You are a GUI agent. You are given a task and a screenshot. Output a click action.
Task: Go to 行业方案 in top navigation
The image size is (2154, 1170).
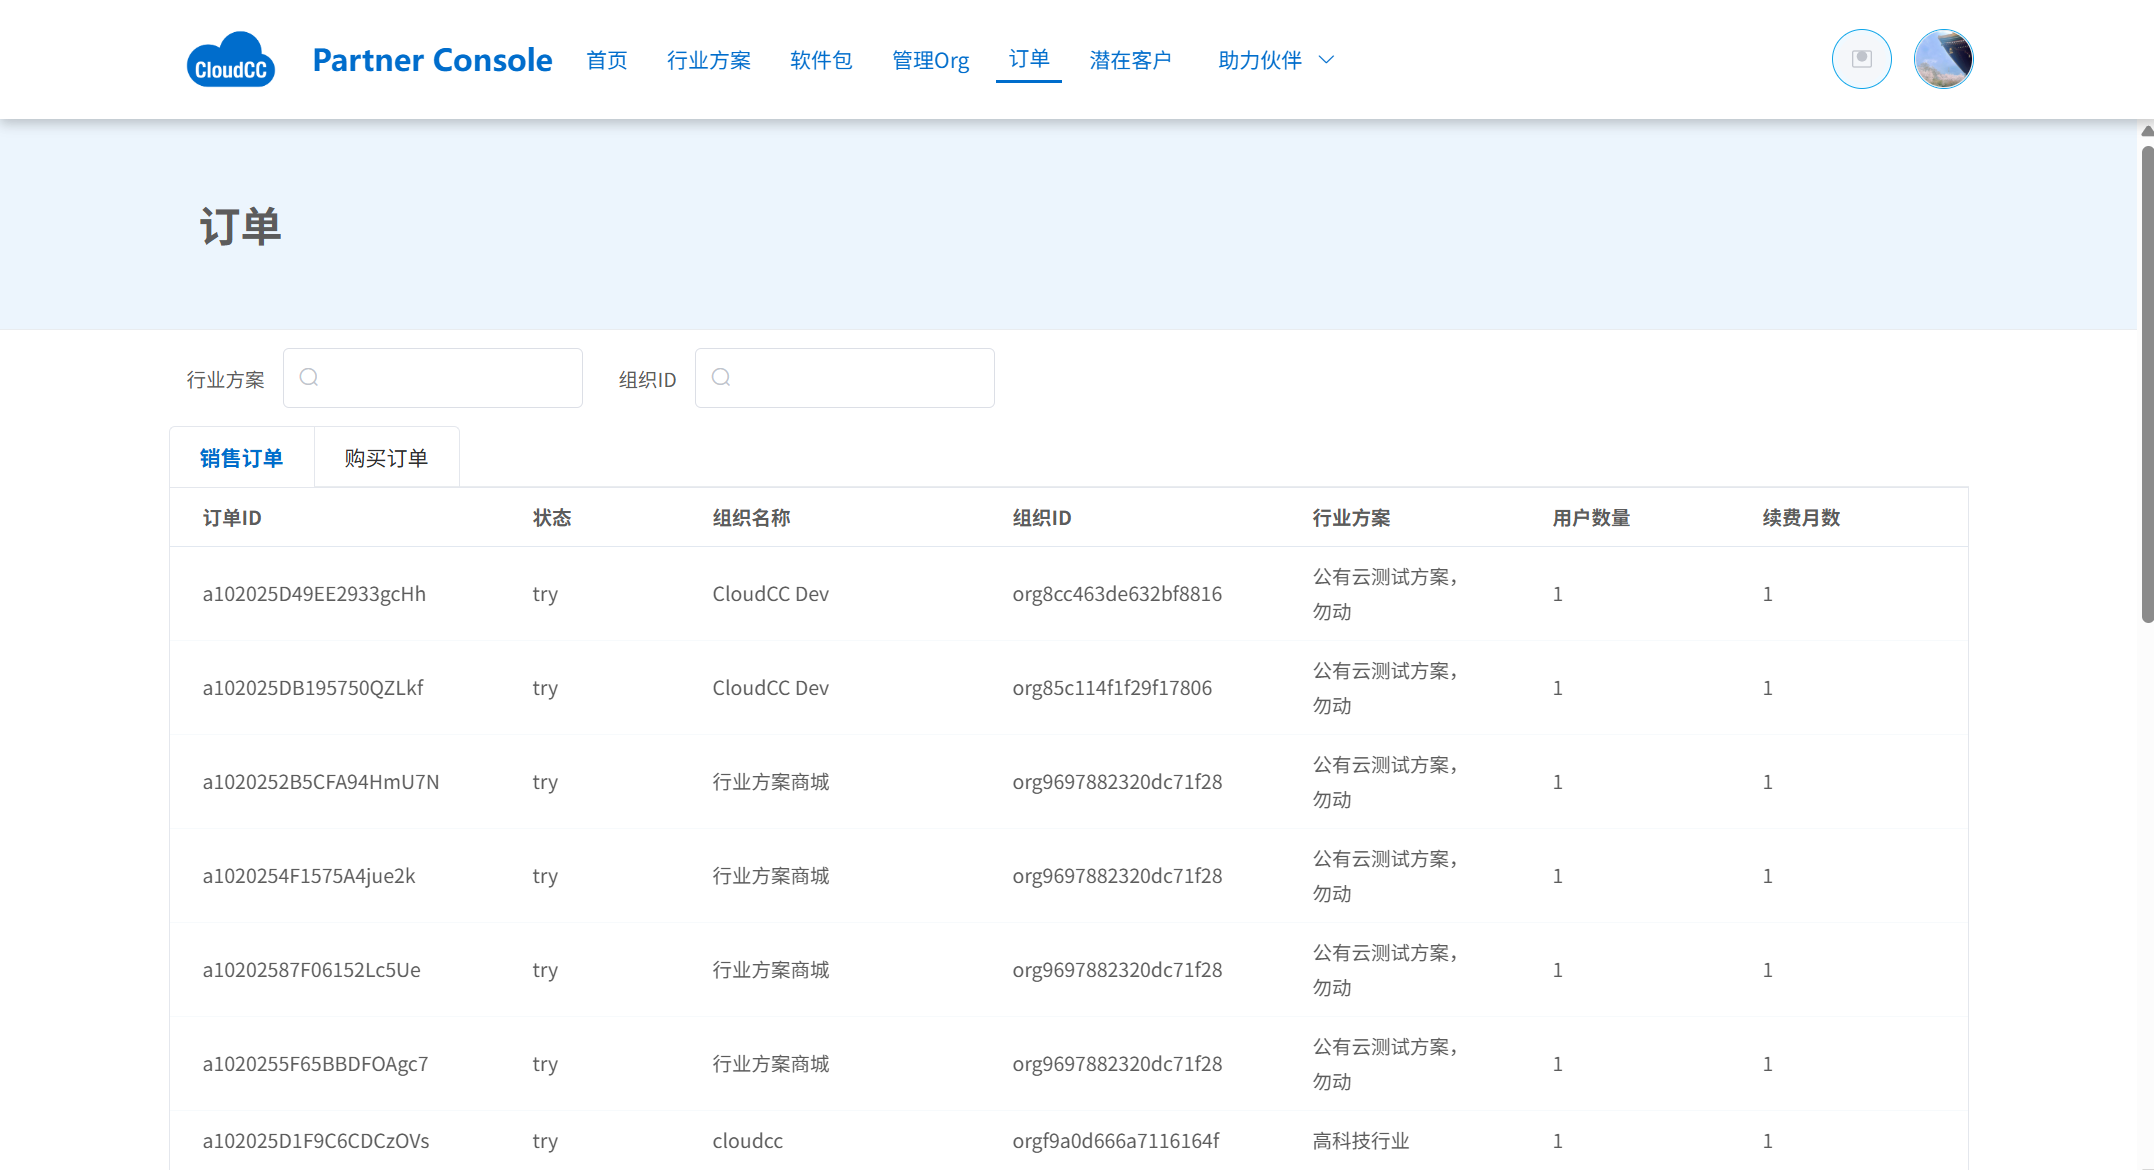tap(708, 60)
